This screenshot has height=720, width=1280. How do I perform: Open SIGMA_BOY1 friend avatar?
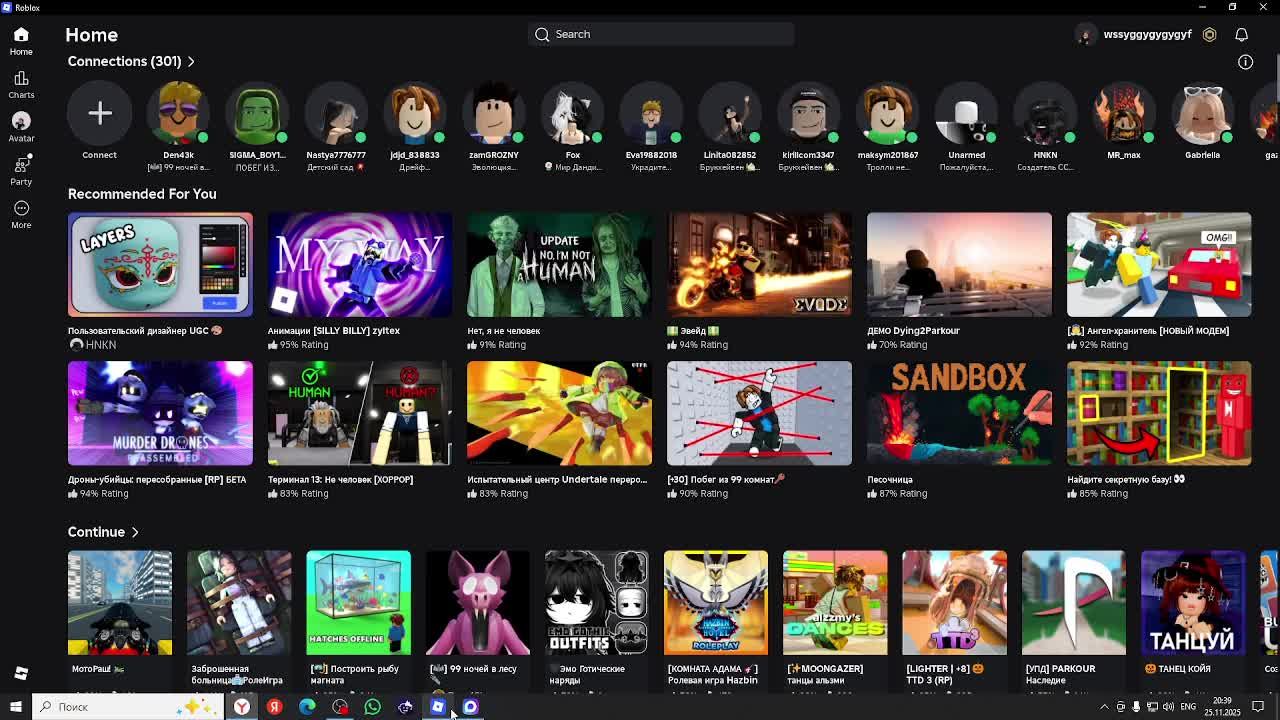(257, 113)
